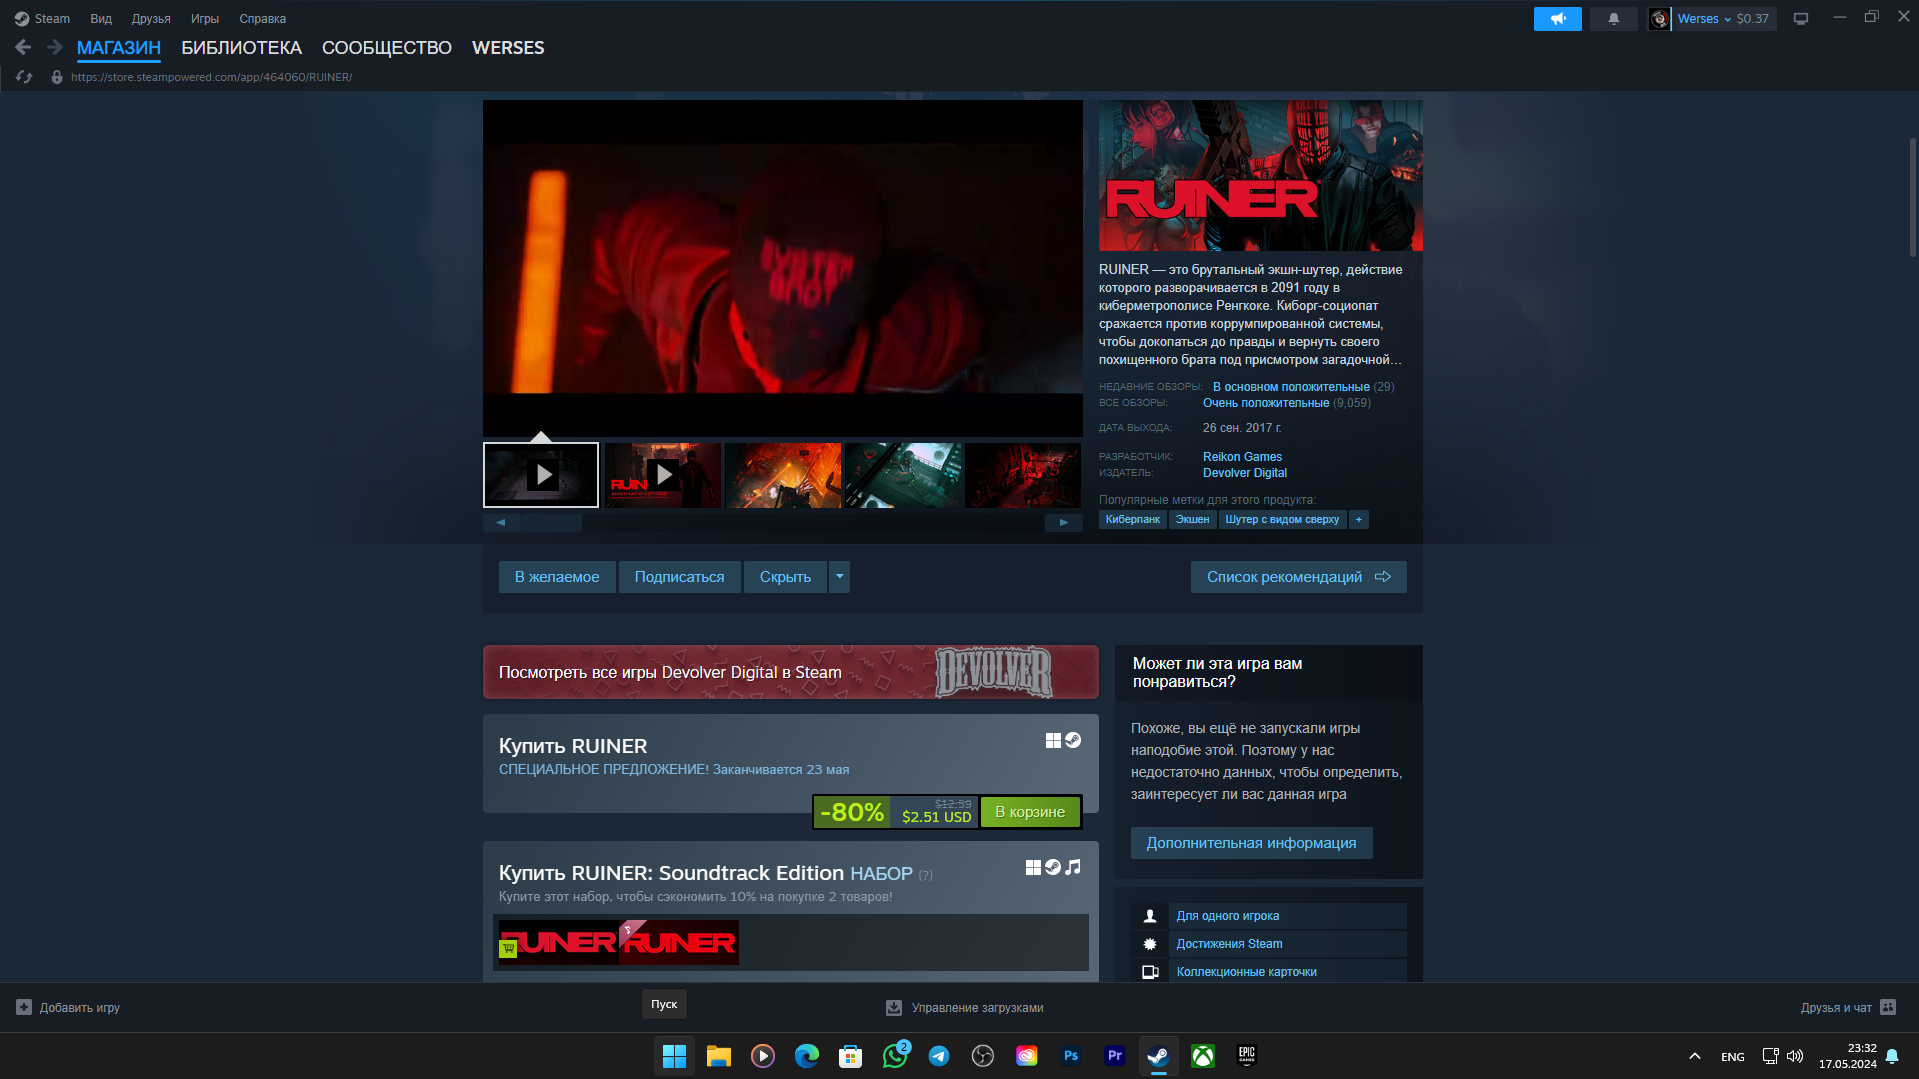
Task: Open Friends and chat icon
Action: [x=1887, y=1007]
